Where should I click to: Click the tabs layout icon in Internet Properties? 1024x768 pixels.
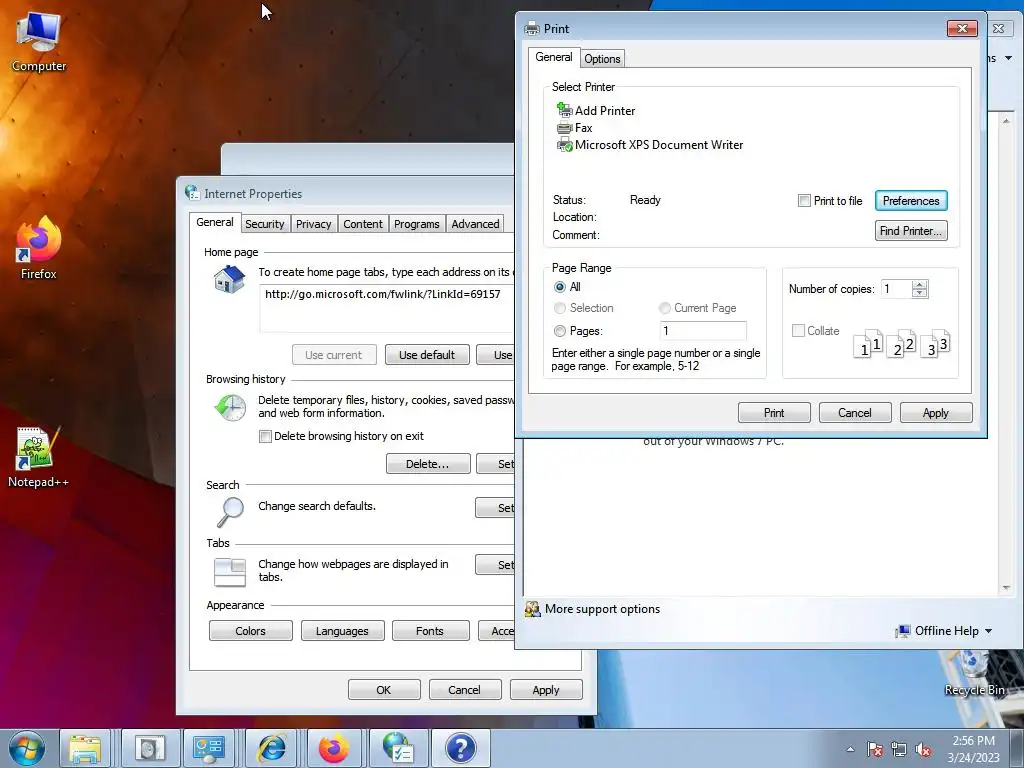[x=230, y=572]
